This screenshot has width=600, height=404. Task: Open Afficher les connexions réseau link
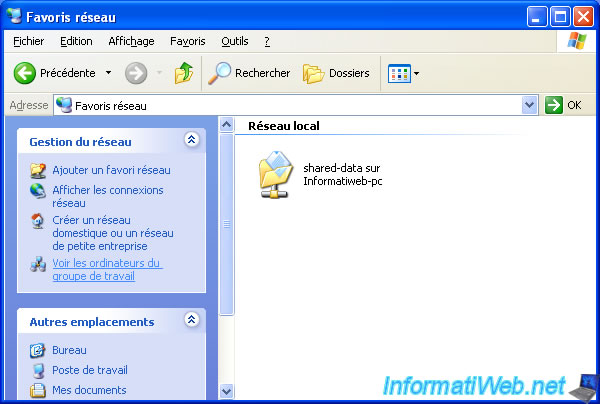[x=108, y=197]
